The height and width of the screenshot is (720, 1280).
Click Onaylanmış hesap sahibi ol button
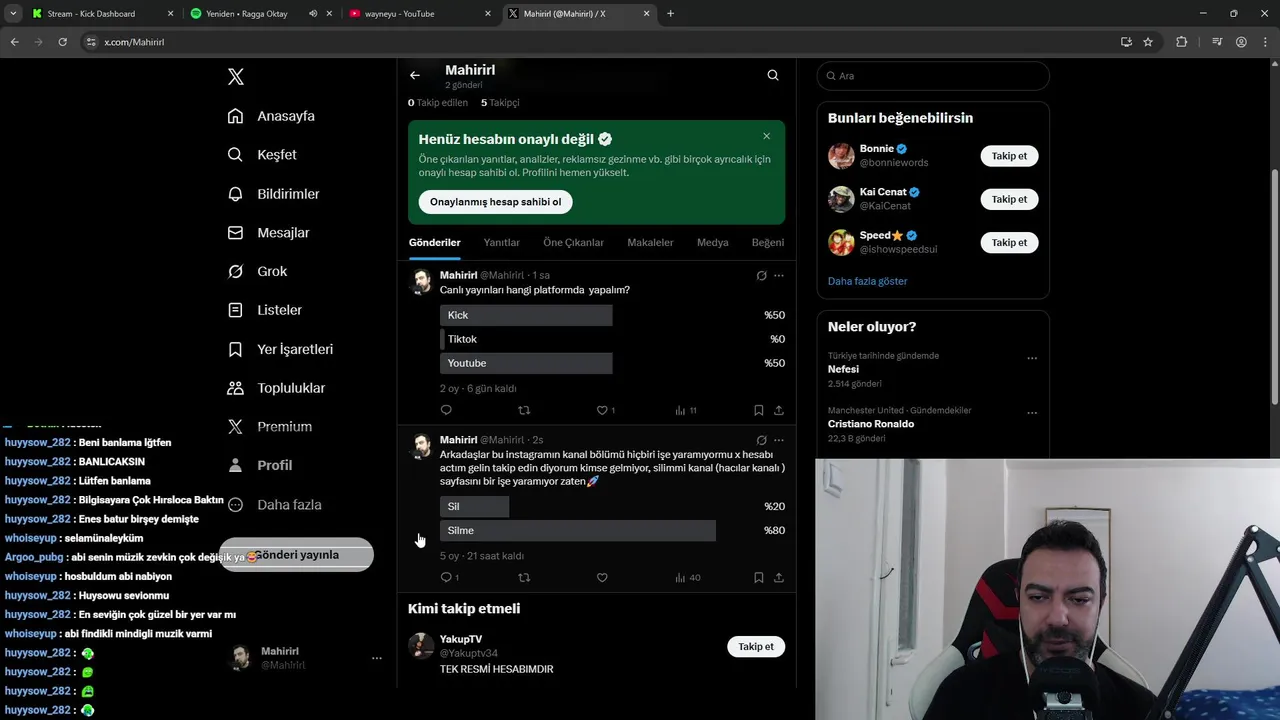pyautogui.click(x=495, y=202)
